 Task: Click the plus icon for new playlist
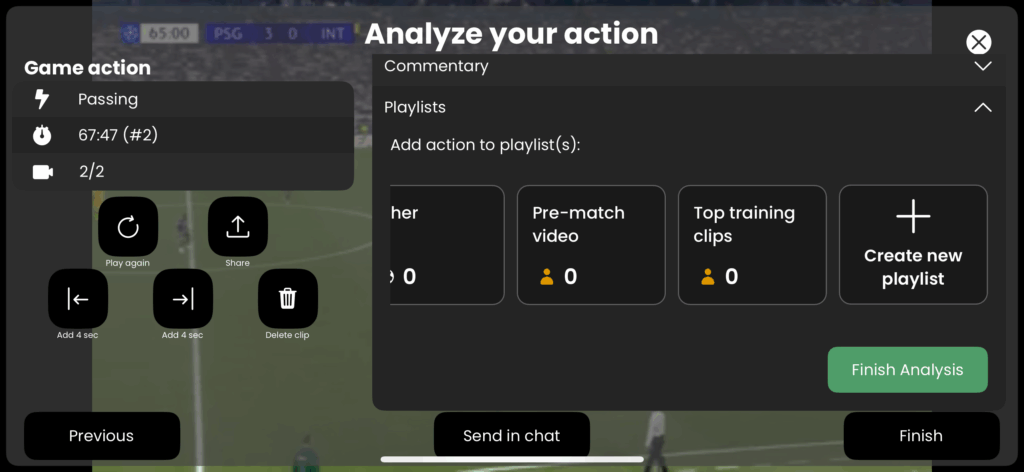[x=913, y=216]
